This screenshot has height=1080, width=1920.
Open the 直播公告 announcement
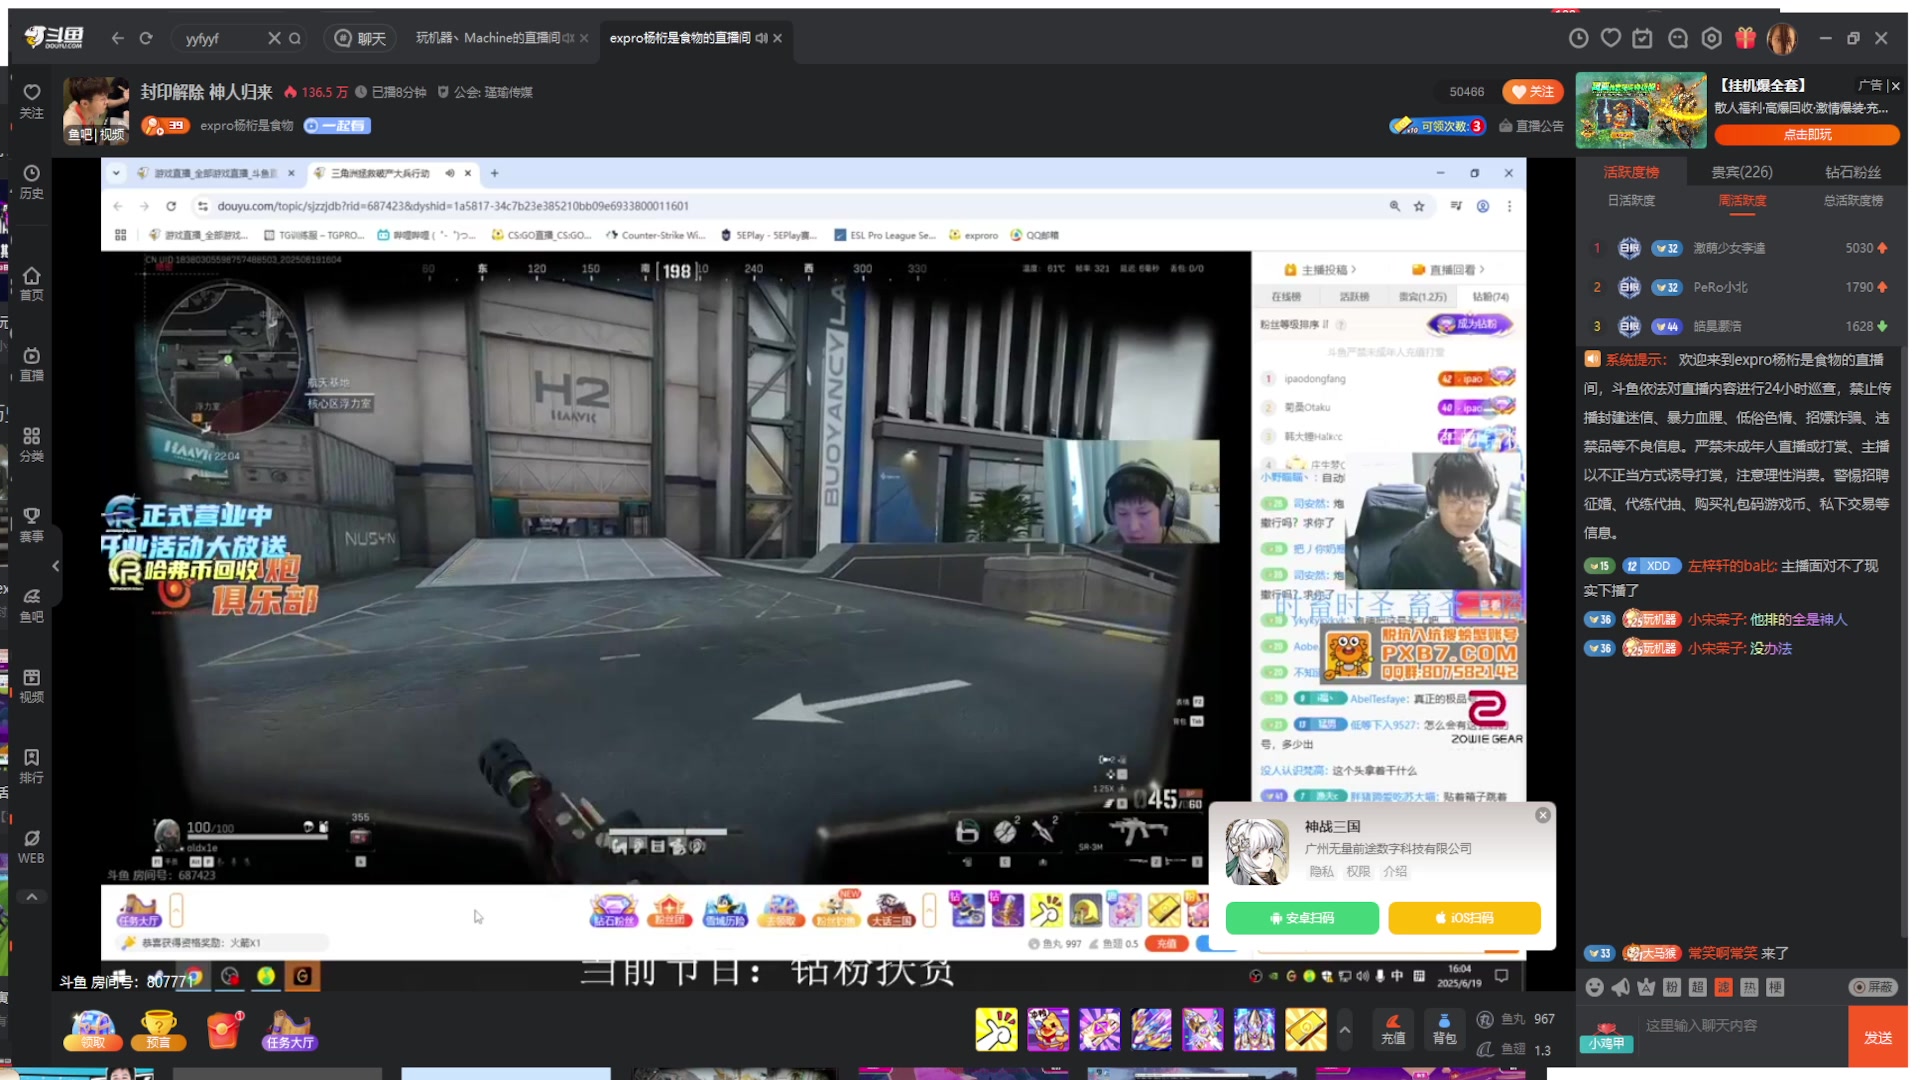1531,126
